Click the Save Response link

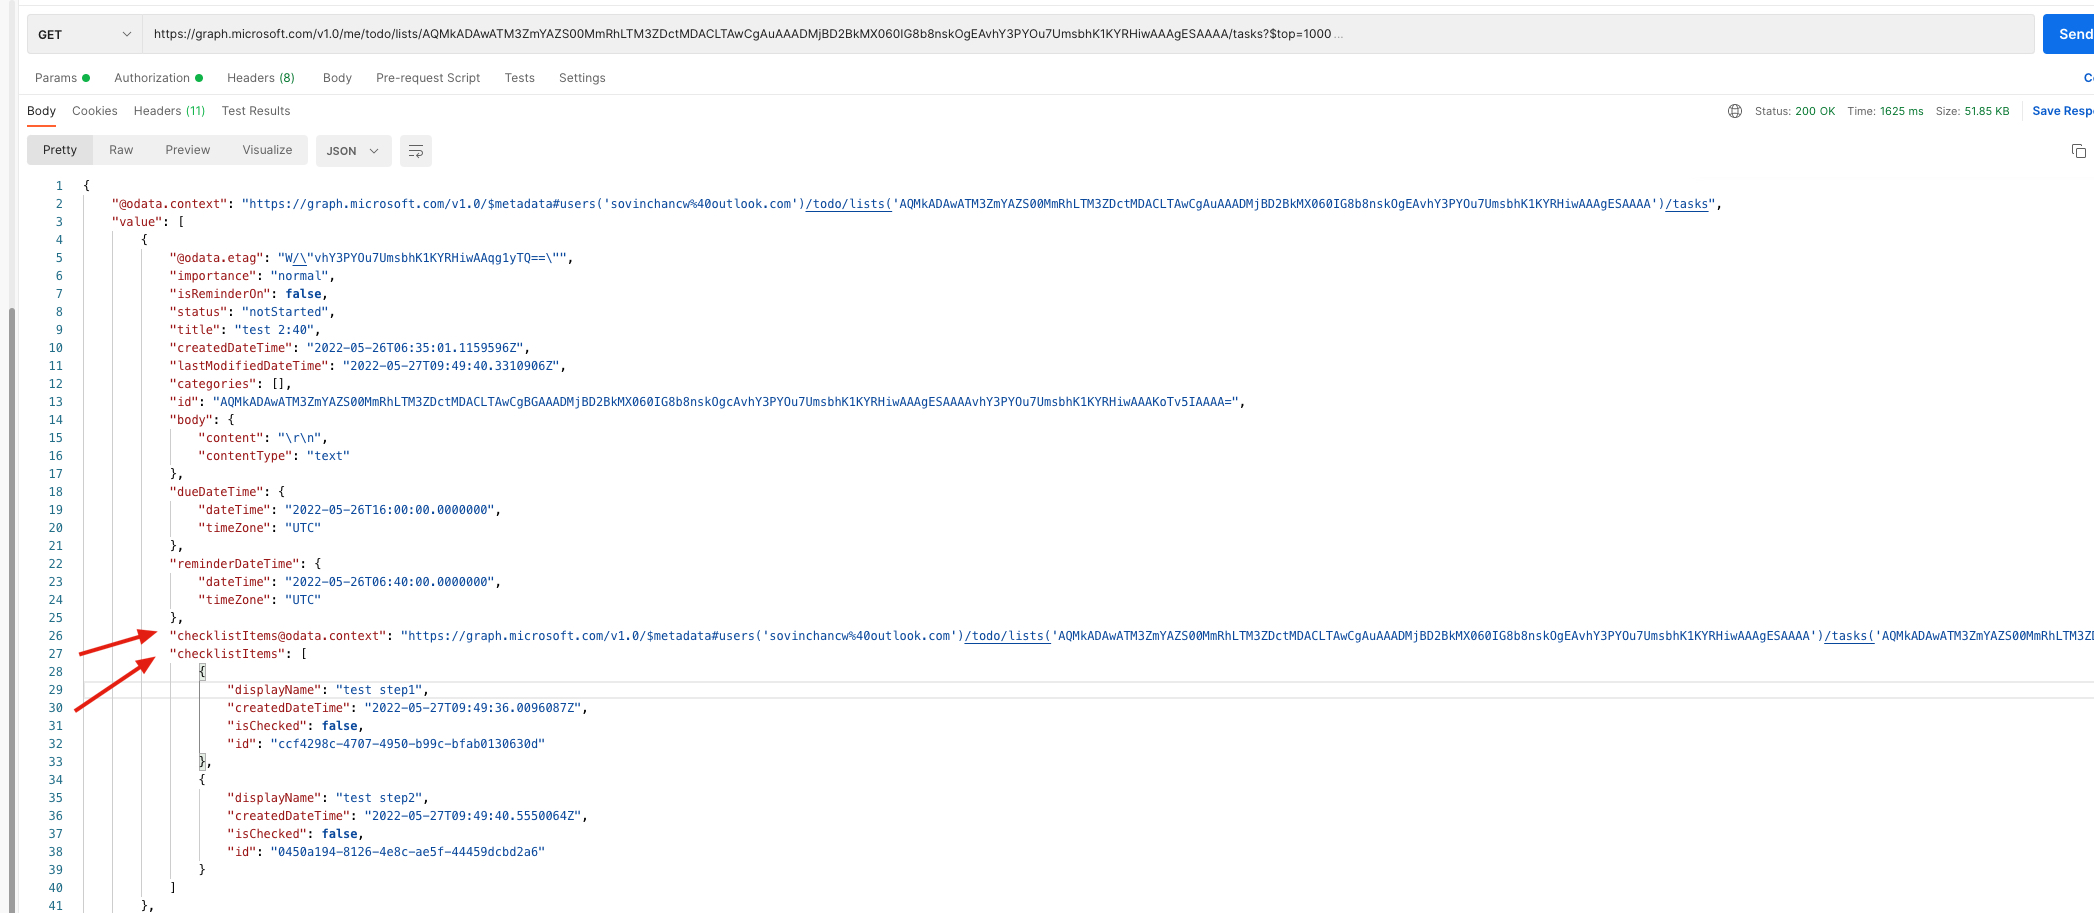coord(2062,110)
